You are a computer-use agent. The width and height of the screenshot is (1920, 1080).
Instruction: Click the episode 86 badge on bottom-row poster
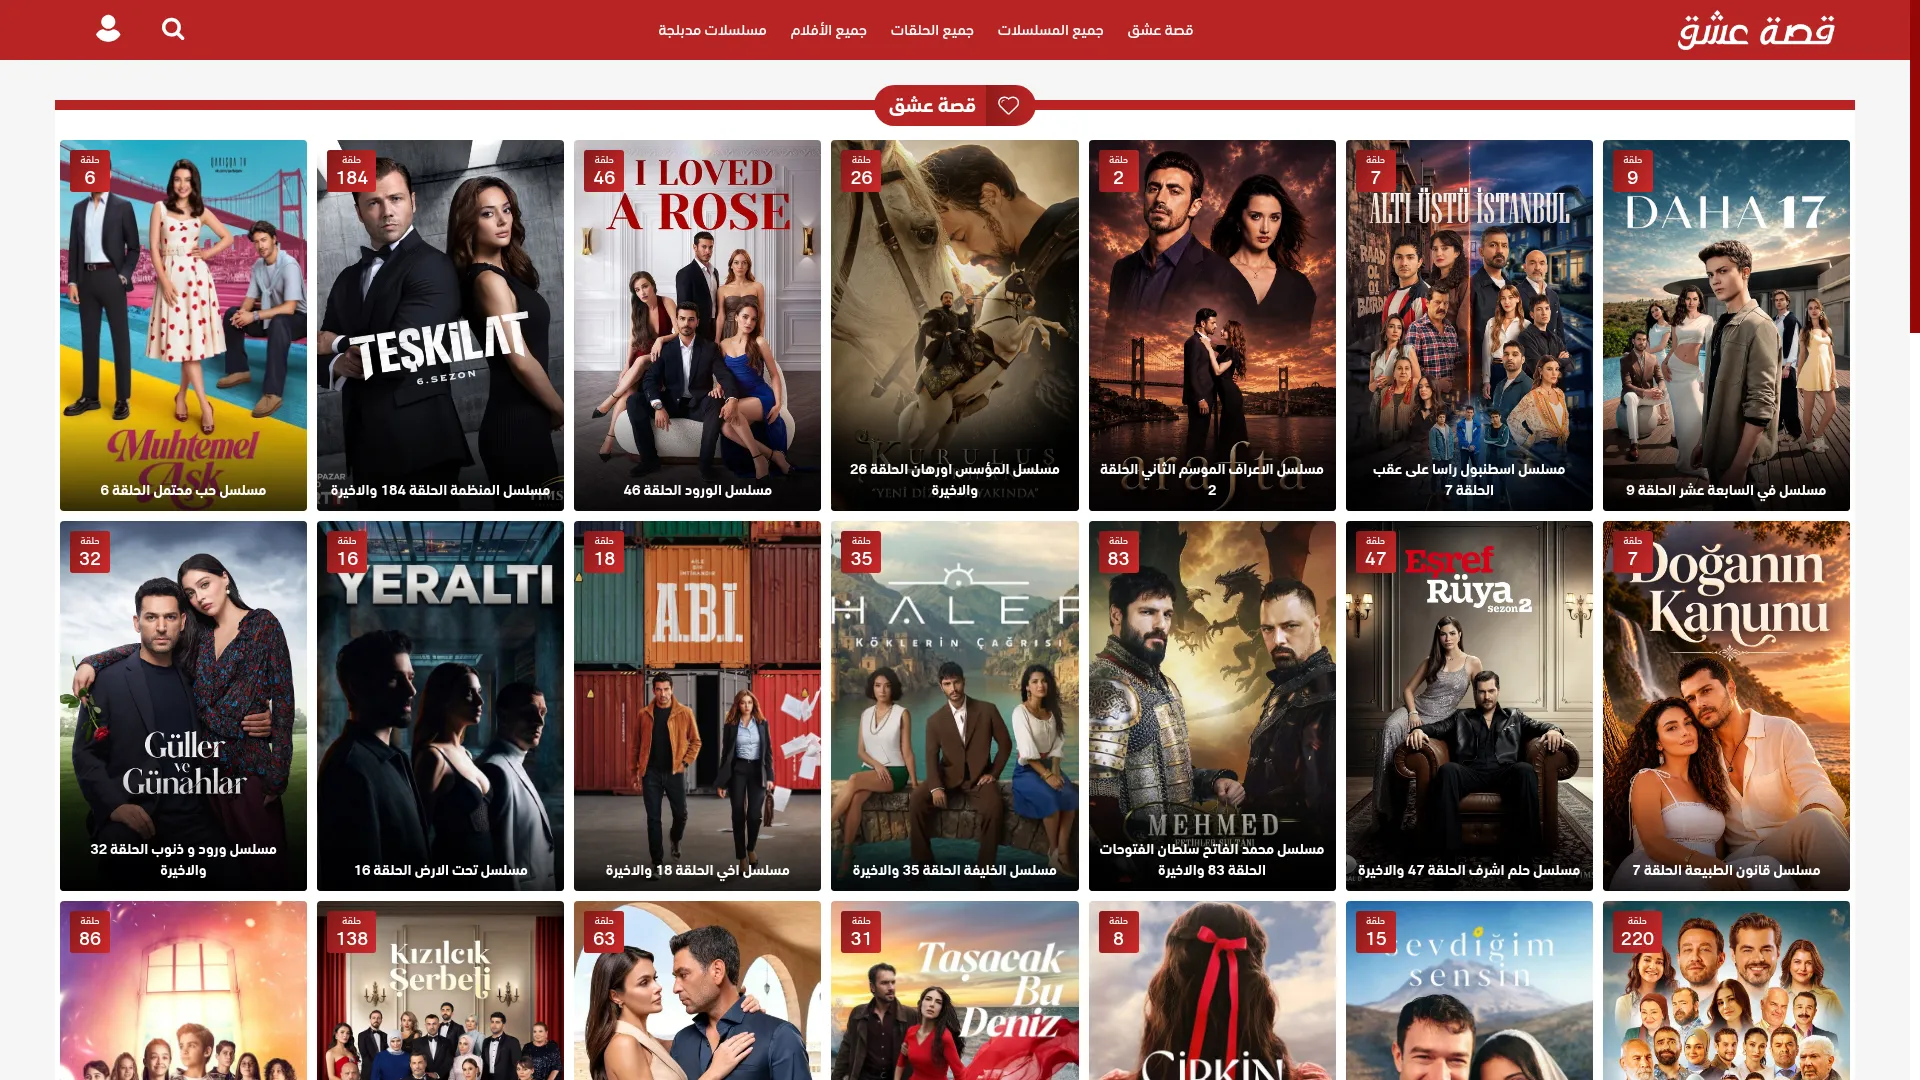[x=90, y=932]
